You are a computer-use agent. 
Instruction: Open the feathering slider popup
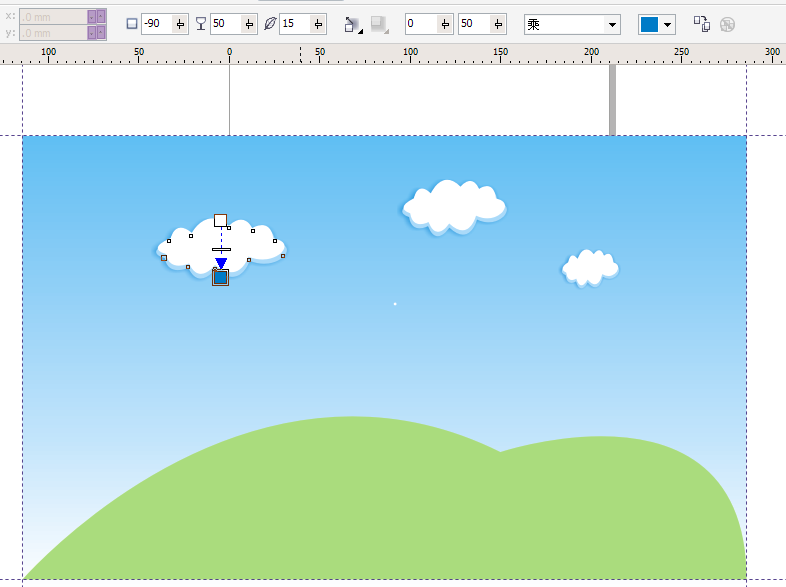click(x=318, y=24)
